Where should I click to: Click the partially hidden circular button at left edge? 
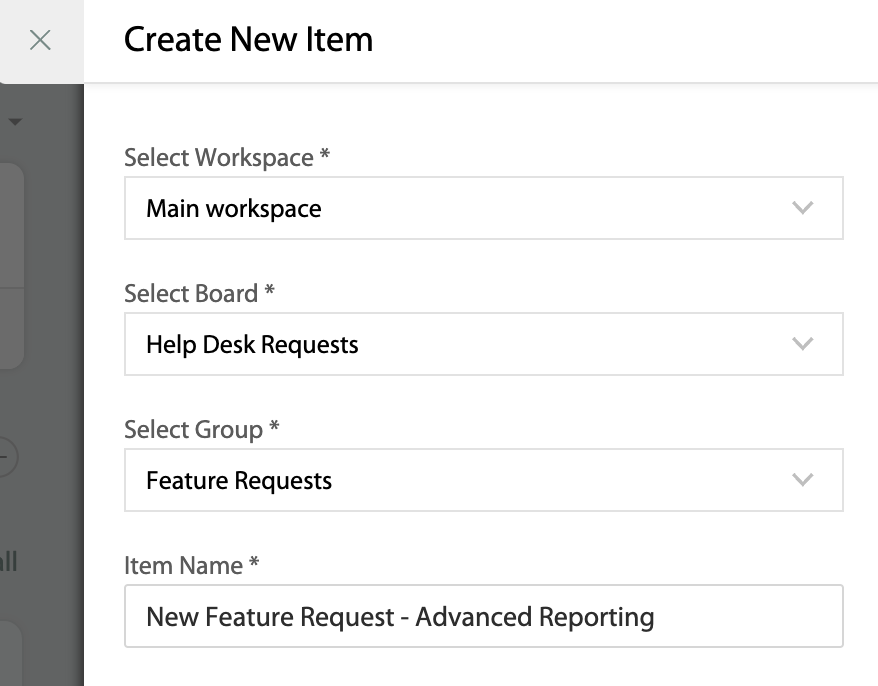[x=6, y=458]
